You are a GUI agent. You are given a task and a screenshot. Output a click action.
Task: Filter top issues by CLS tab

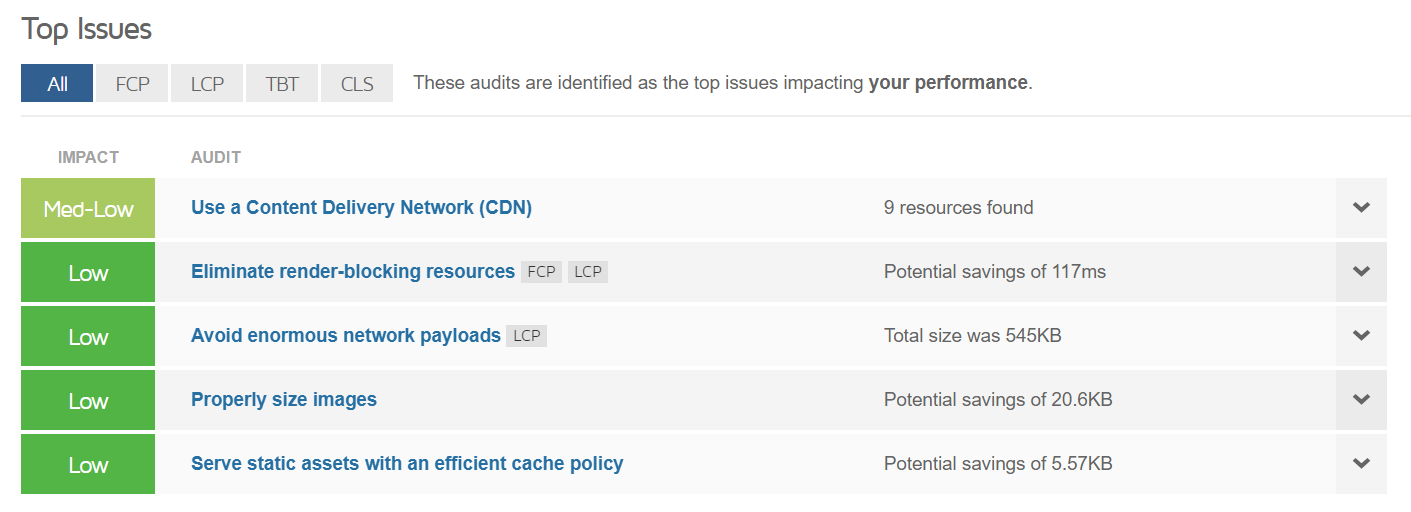[x=357, y=84]
